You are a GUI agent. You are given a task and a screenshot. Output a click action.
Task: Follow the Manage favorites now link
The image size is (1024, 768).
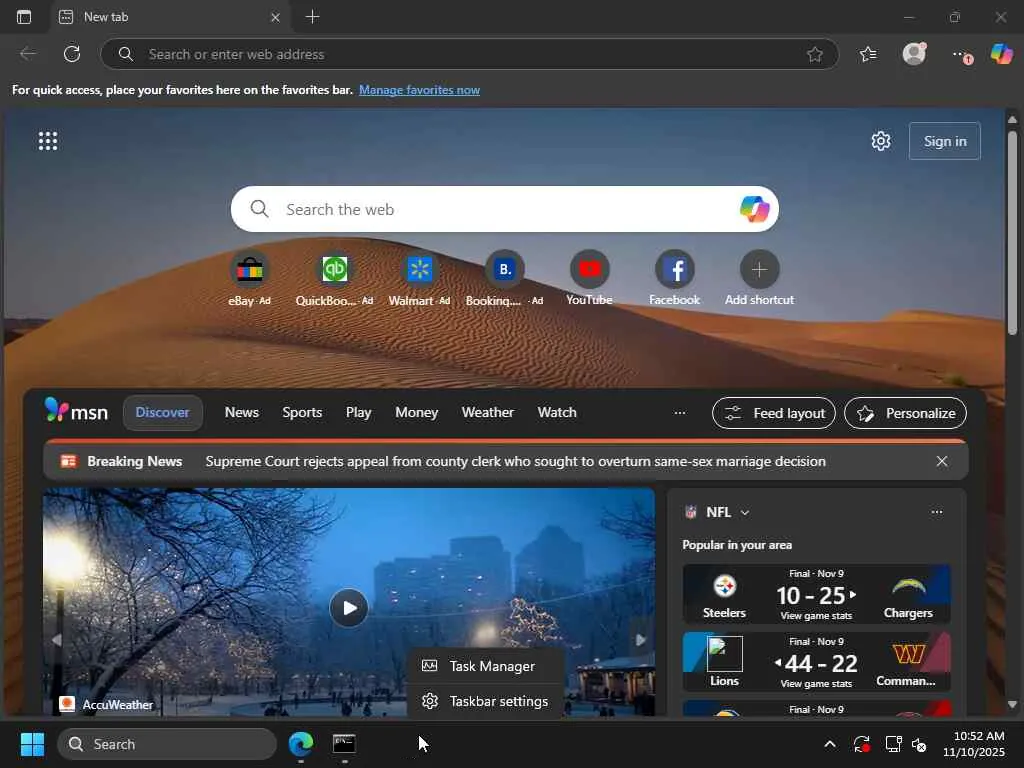pos(419,89)
